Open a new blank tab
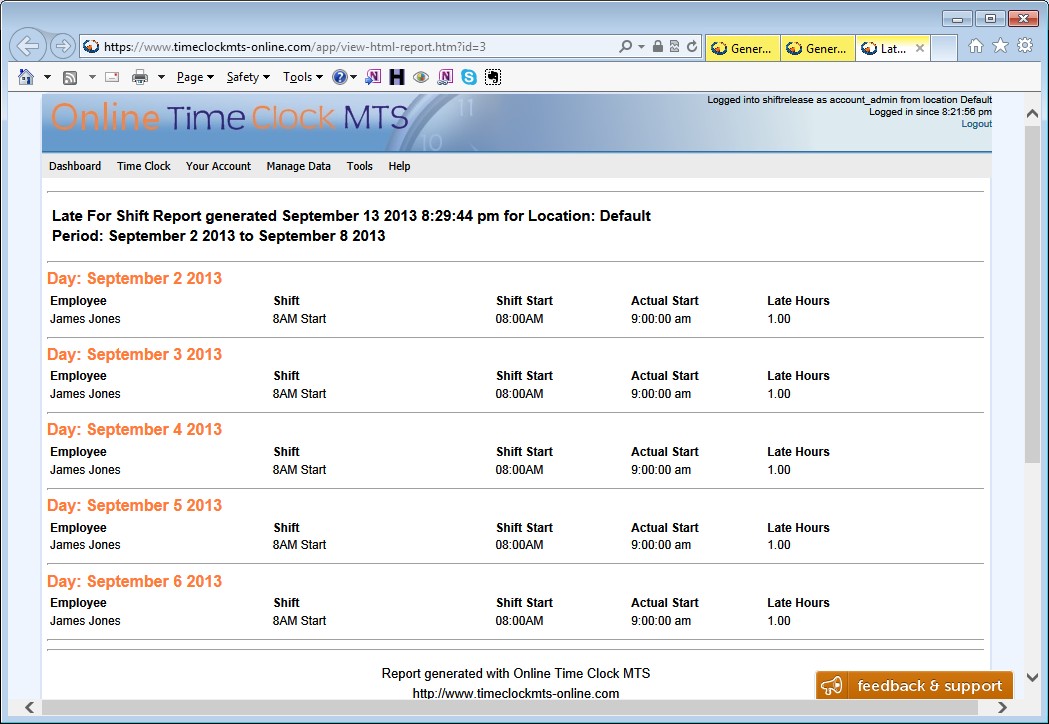Viewport: 1049px width, 724px height. (x=943, y=48)
